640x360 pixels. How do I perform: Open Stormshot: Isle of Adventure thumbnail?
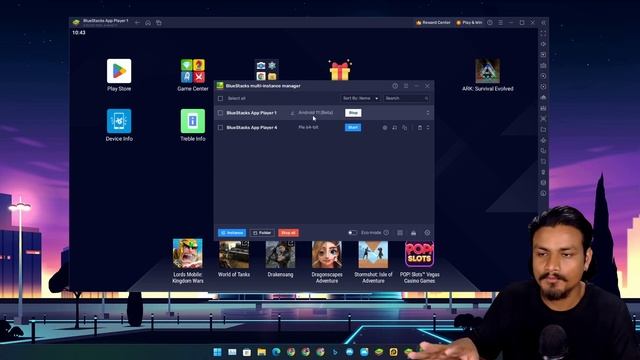tap(373, 253)
